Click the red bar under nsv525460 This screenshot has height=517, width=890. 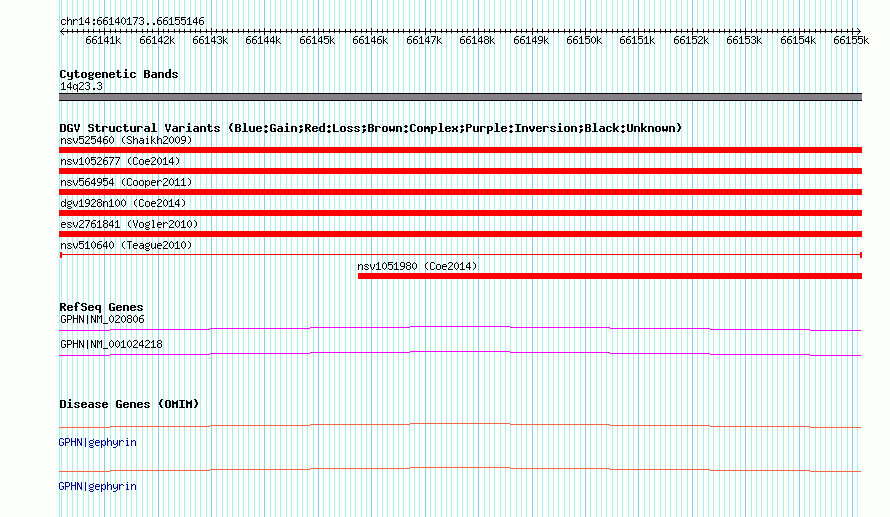pyautogui.click(x=460, y=150)
